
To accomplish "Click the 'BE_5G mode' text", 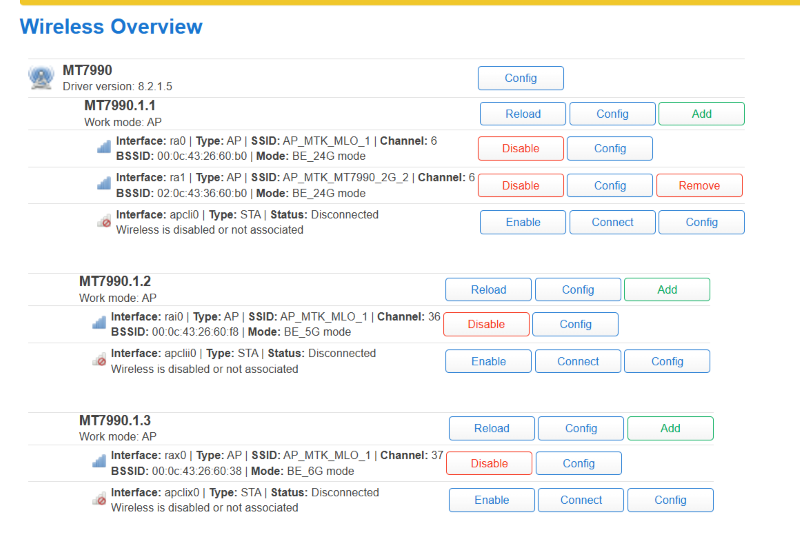I will click(x=317, y=332).
